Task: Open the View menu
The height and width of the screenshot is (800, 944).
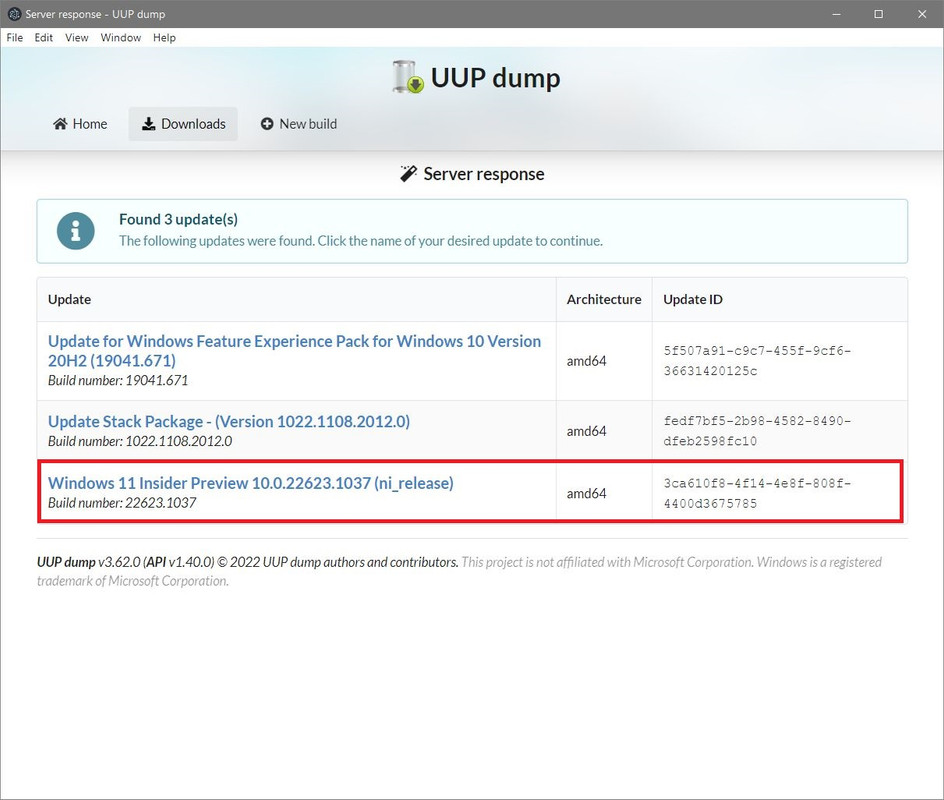Action: 76,37
